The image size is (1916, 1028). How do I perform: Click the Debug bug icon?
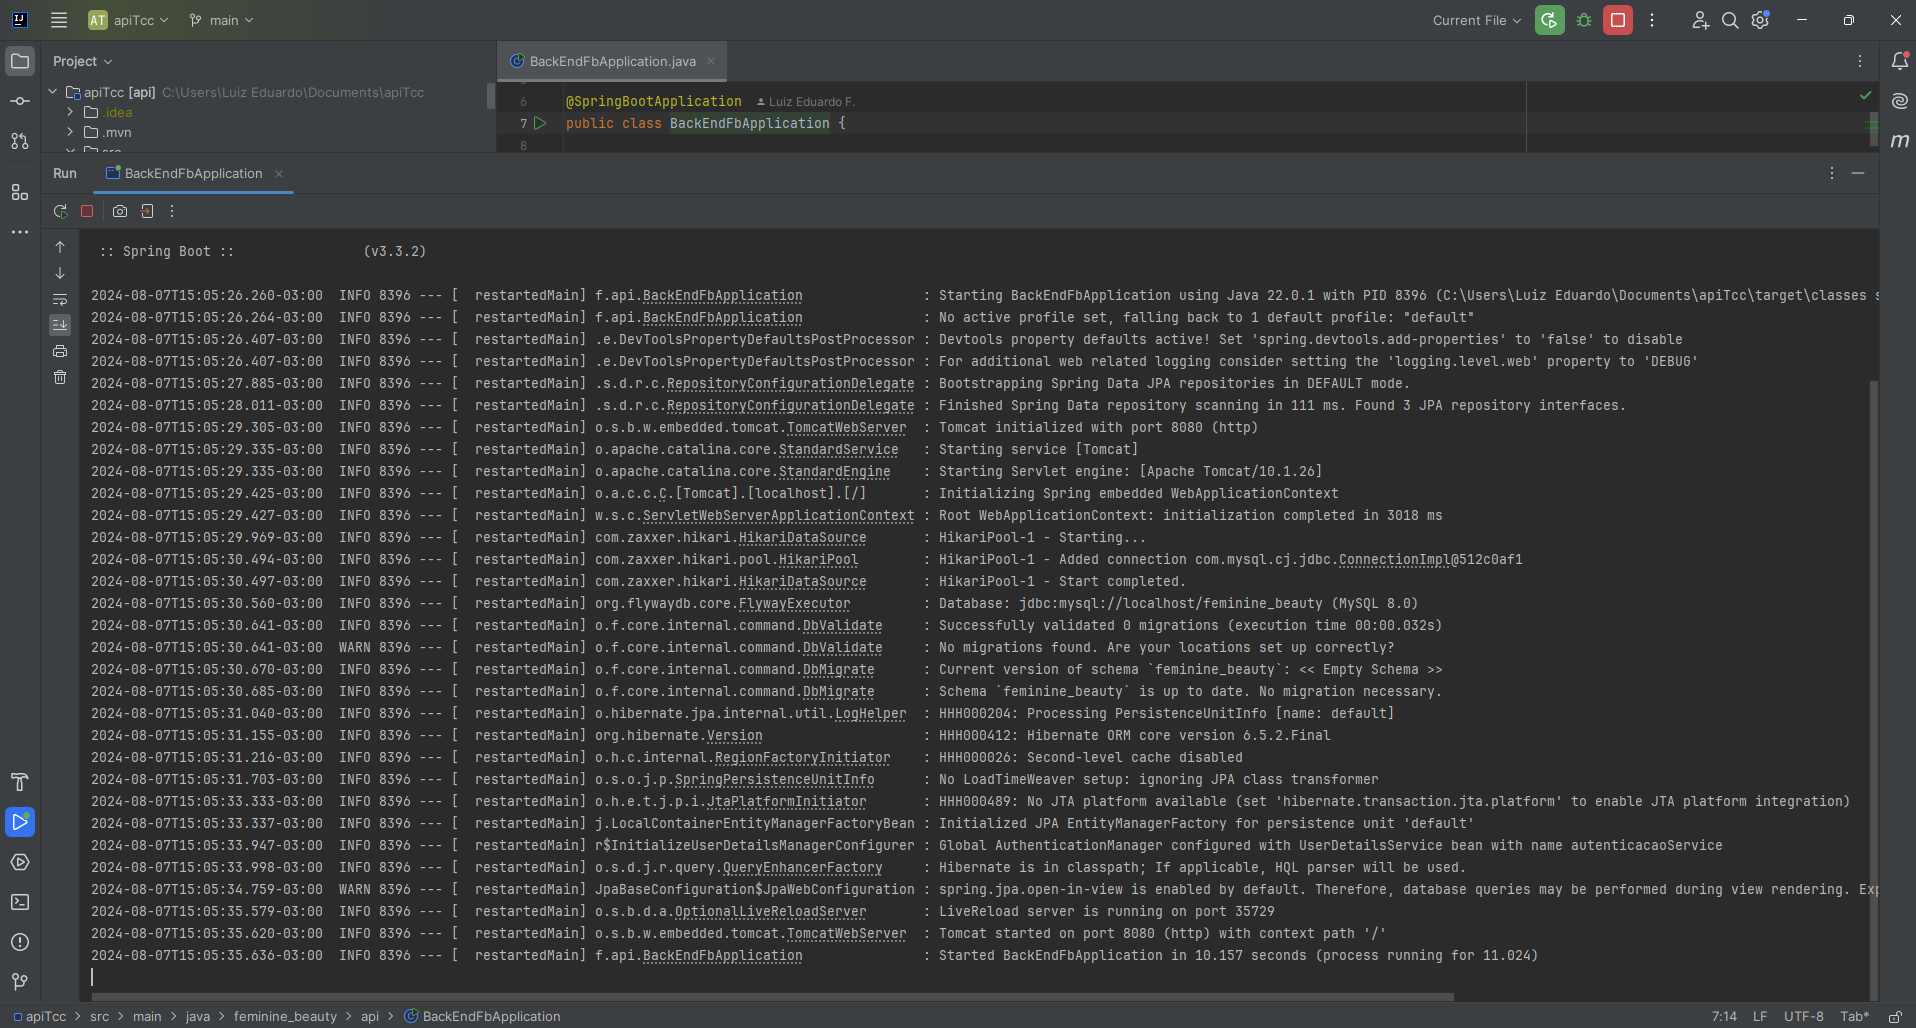1584,20
